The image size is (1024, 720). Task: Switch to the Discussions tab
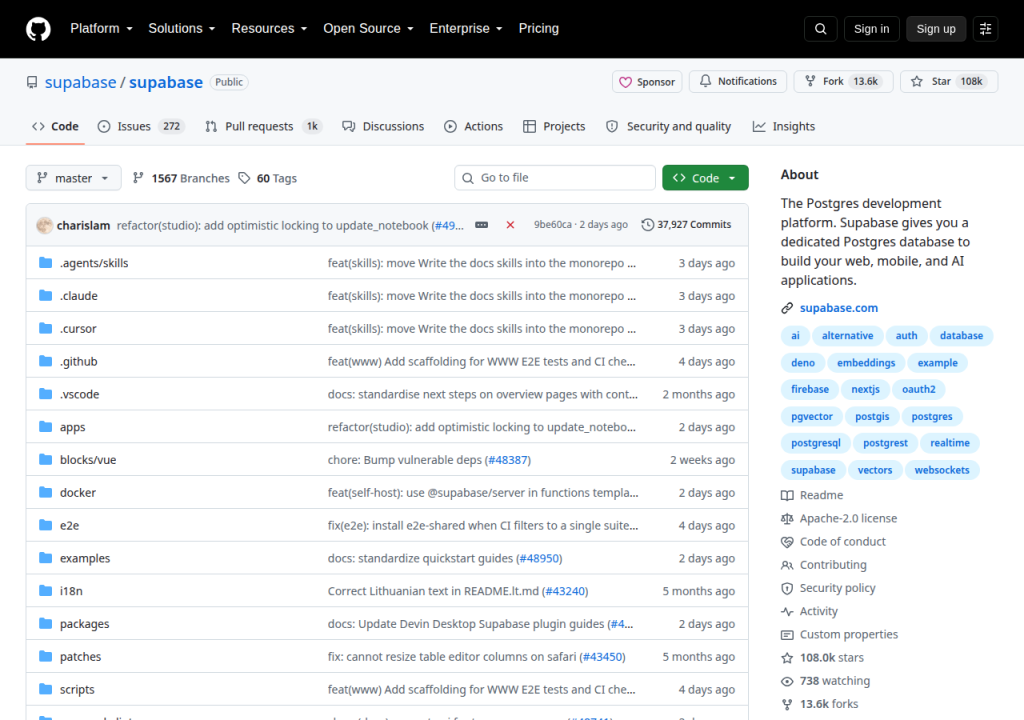coord(383,127)
